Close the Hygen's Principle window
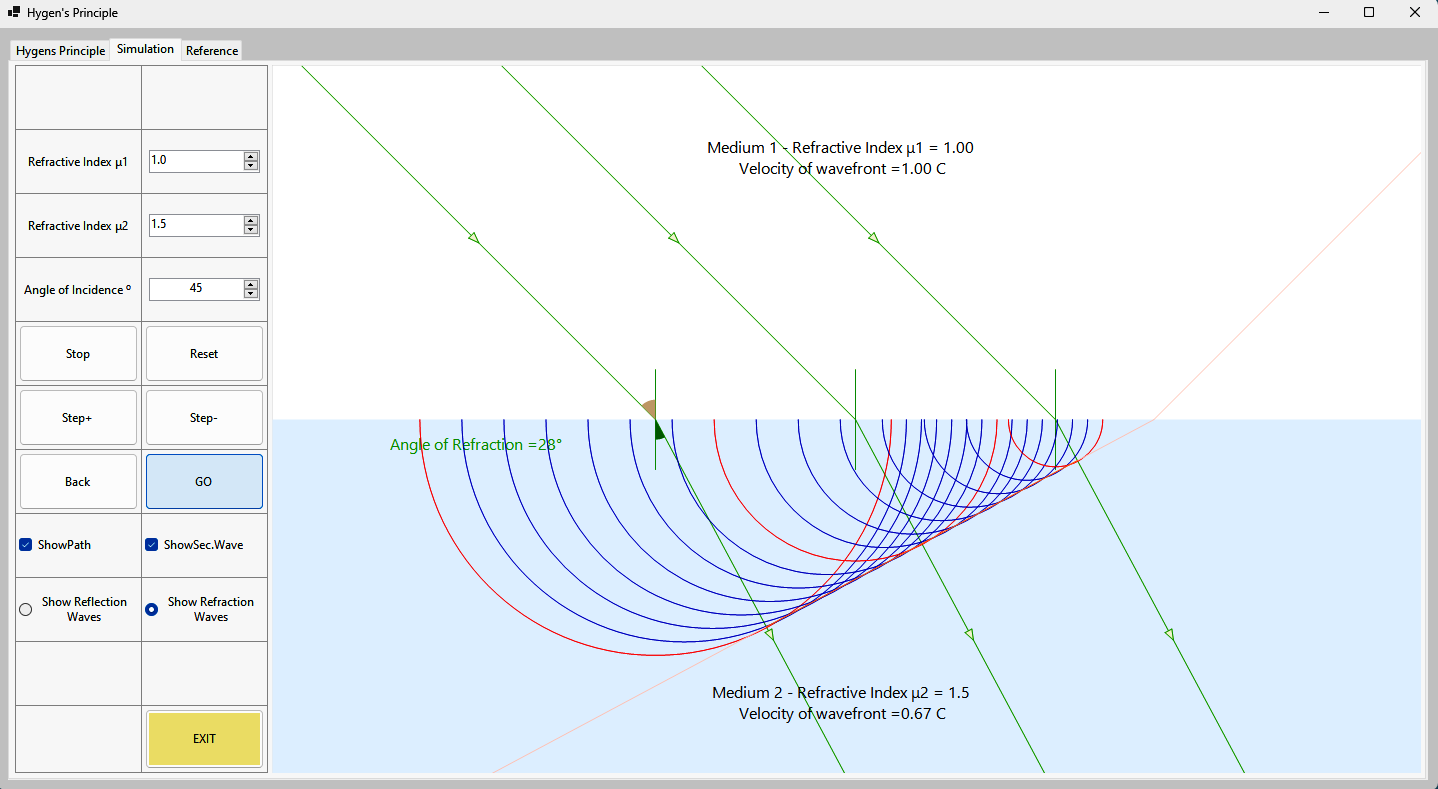This screenshot has height=789, width=1438. coord(1415,13)
